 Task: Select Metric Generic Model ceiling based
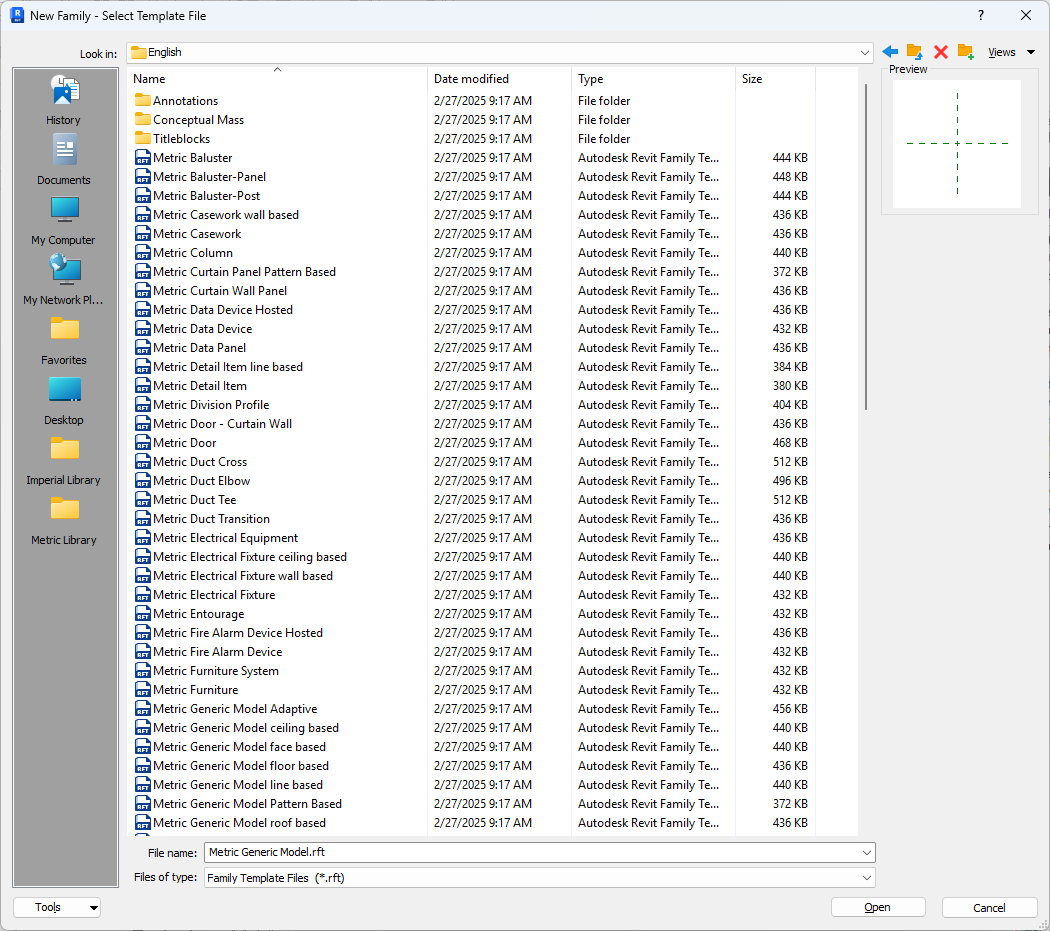[x=246, y=728]
